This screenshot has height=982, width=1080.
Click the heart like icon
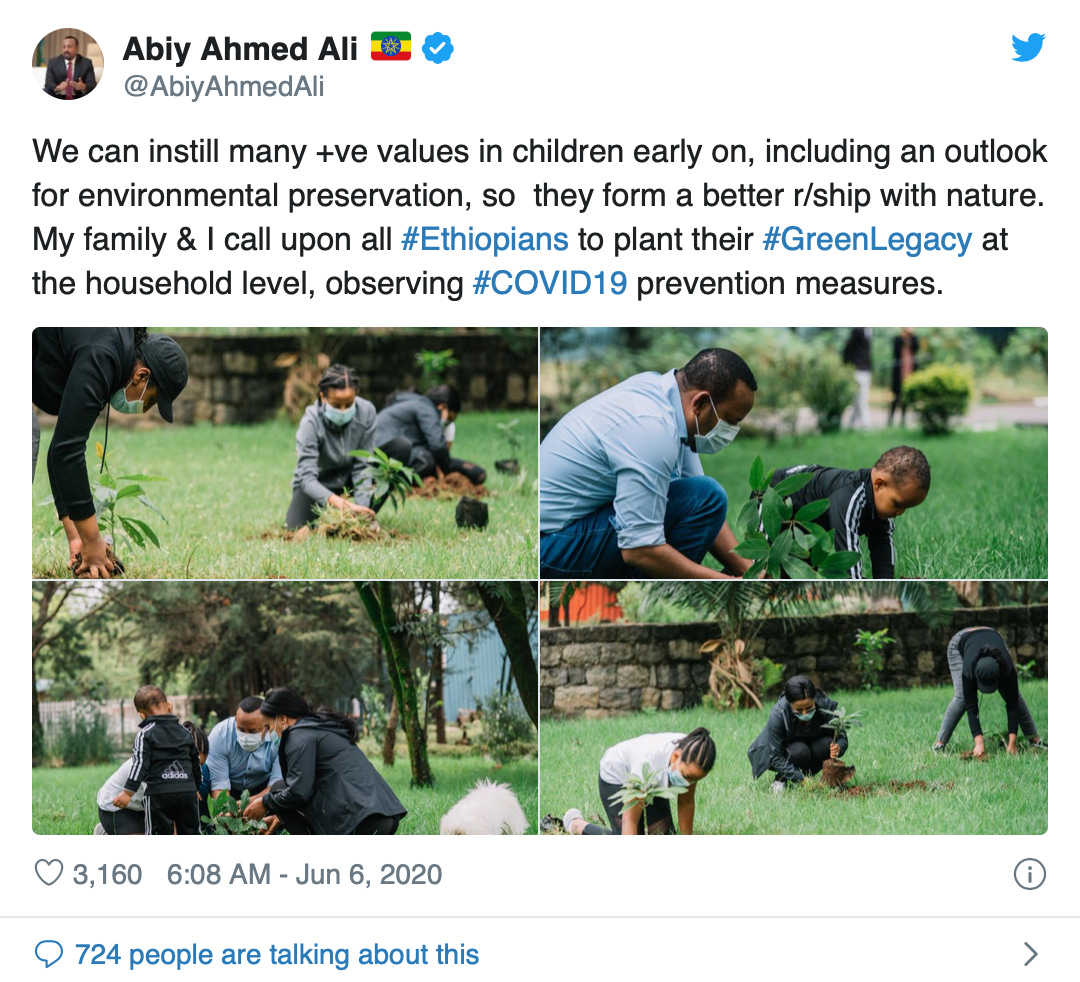pyautogui.click(x=48, y=874)
